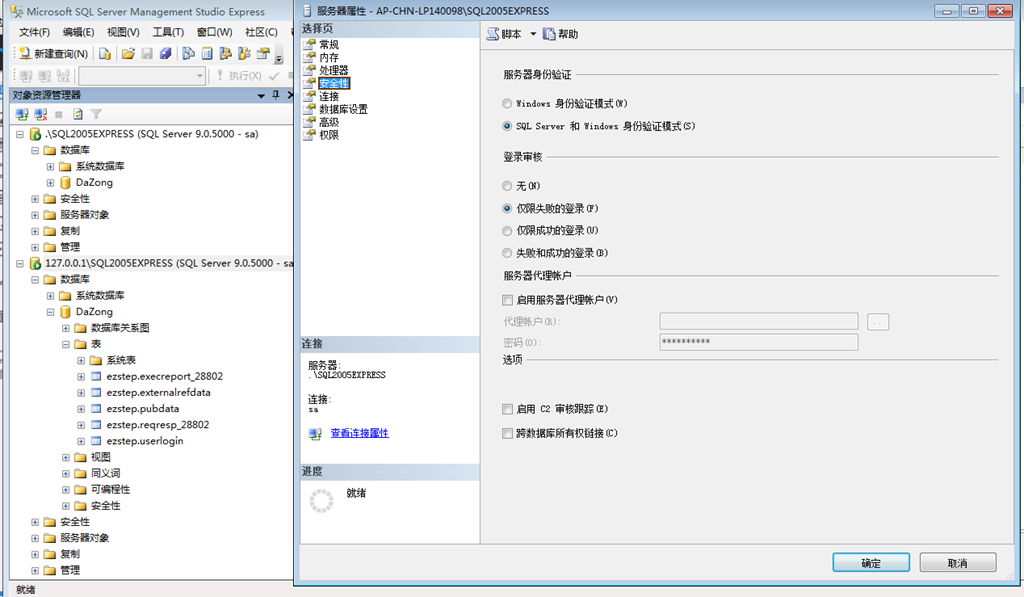Image resolution: width=1024 pixels, height=597 pixels.
Task: Click the 新建查询 (New Query) toolbar button
Action: click(x=53, y=54)
